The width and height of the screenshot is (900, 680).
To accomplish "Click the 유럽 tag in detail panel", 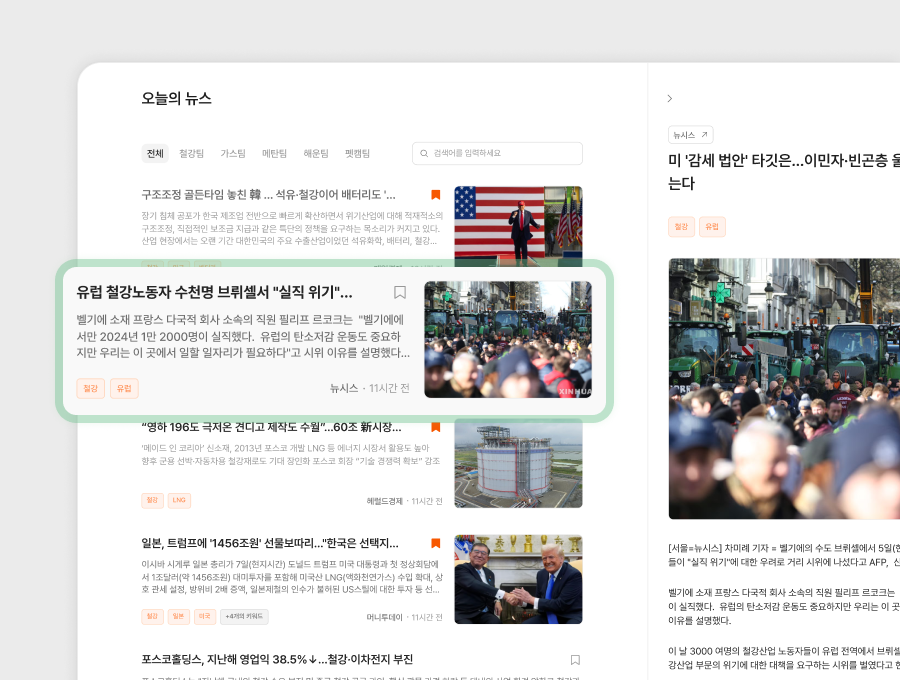I will pyautogui.click(x=712, y=227).
